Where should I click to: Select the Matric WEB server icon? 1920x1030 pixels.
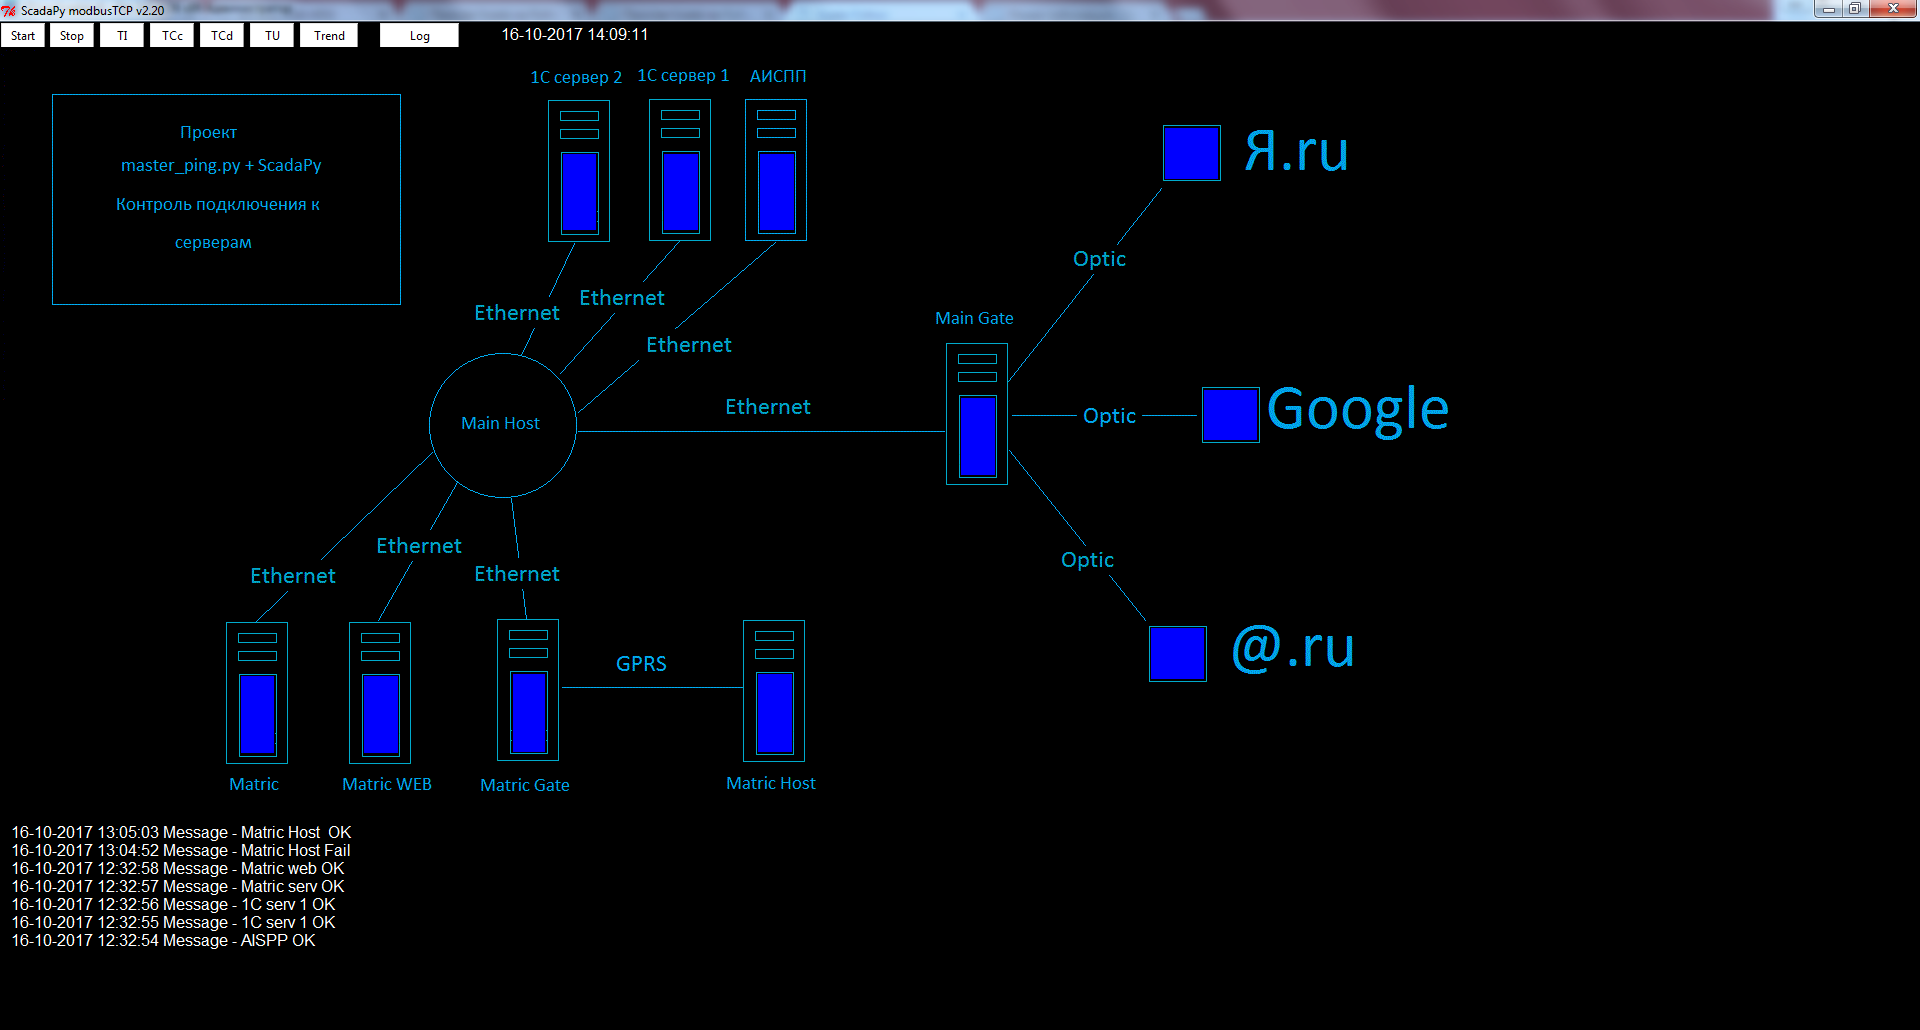[x=380, y=693]
